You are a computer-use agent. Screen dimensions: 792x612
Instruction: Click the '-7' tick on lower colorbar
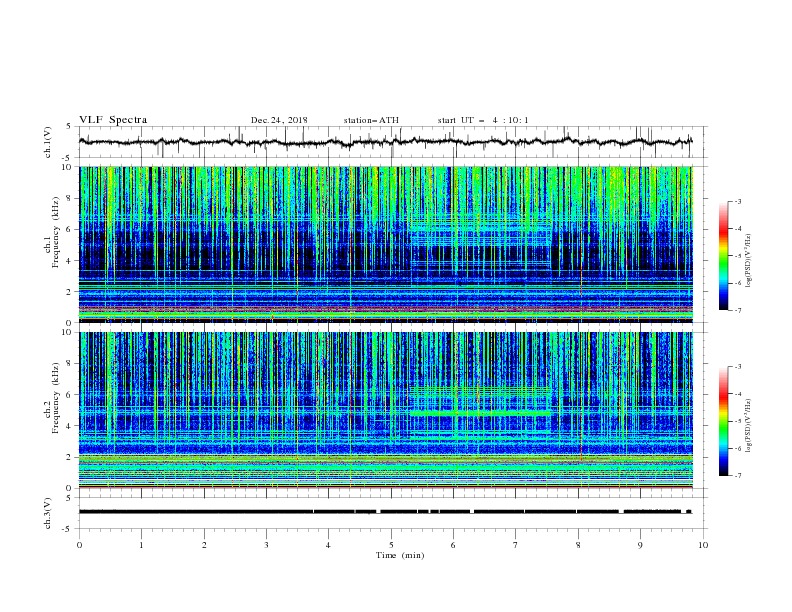737,476
